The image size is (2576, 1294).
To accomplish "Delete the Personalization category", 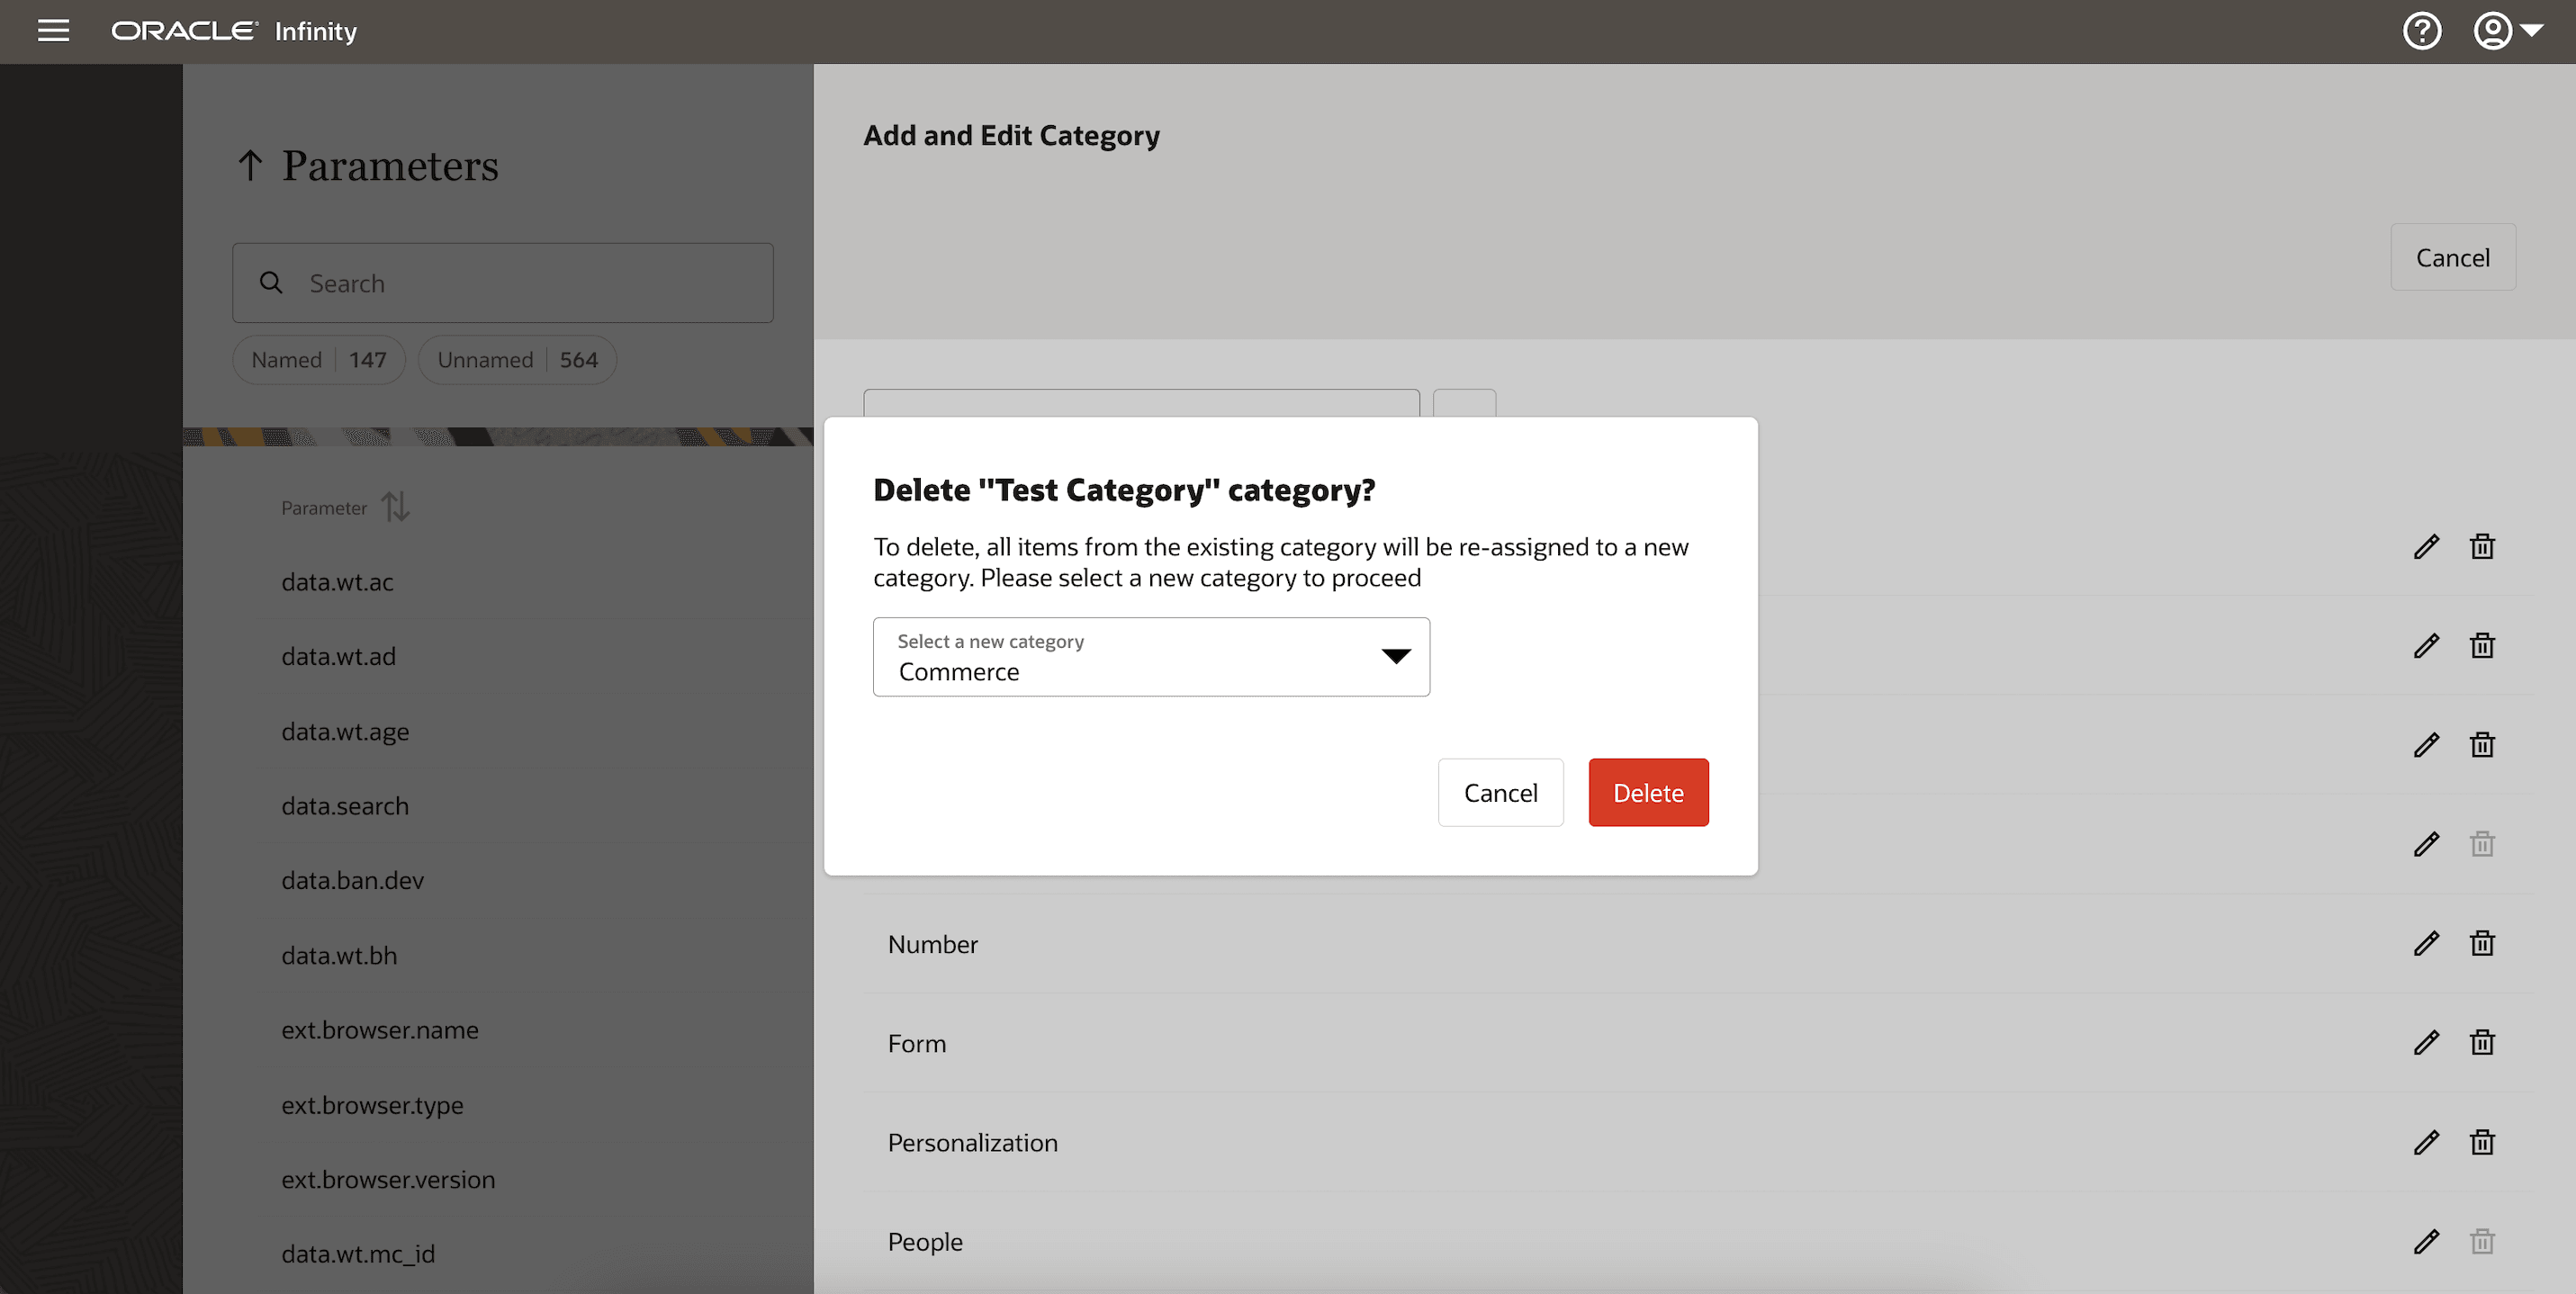I will click(x=2482, y=1142).
